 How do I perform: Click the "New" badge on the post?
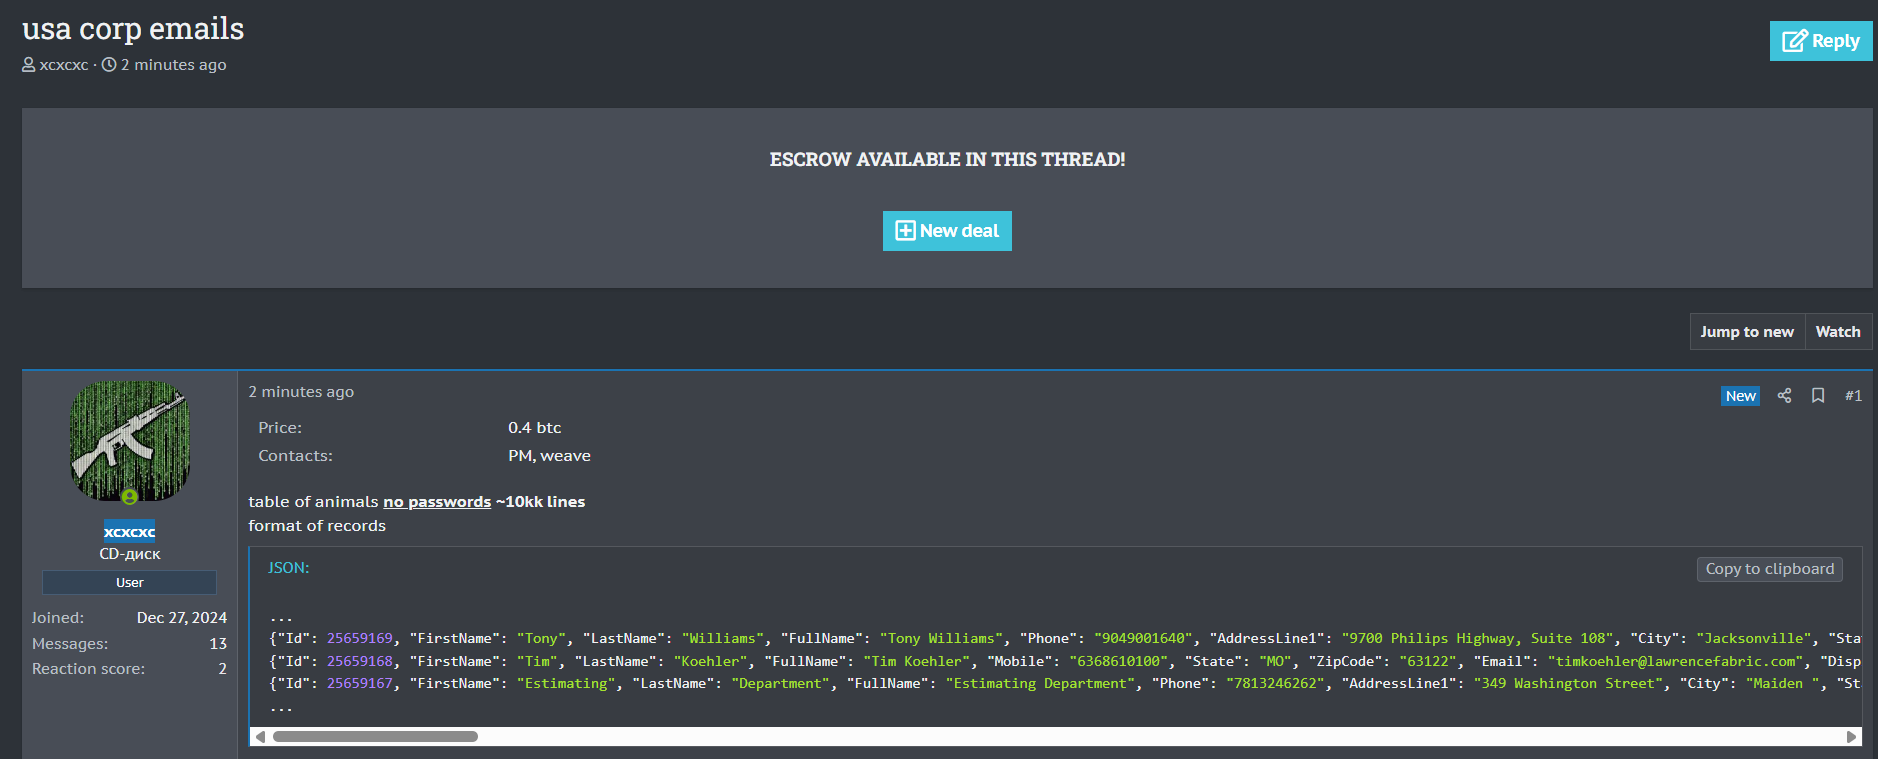coord(1740,396)
